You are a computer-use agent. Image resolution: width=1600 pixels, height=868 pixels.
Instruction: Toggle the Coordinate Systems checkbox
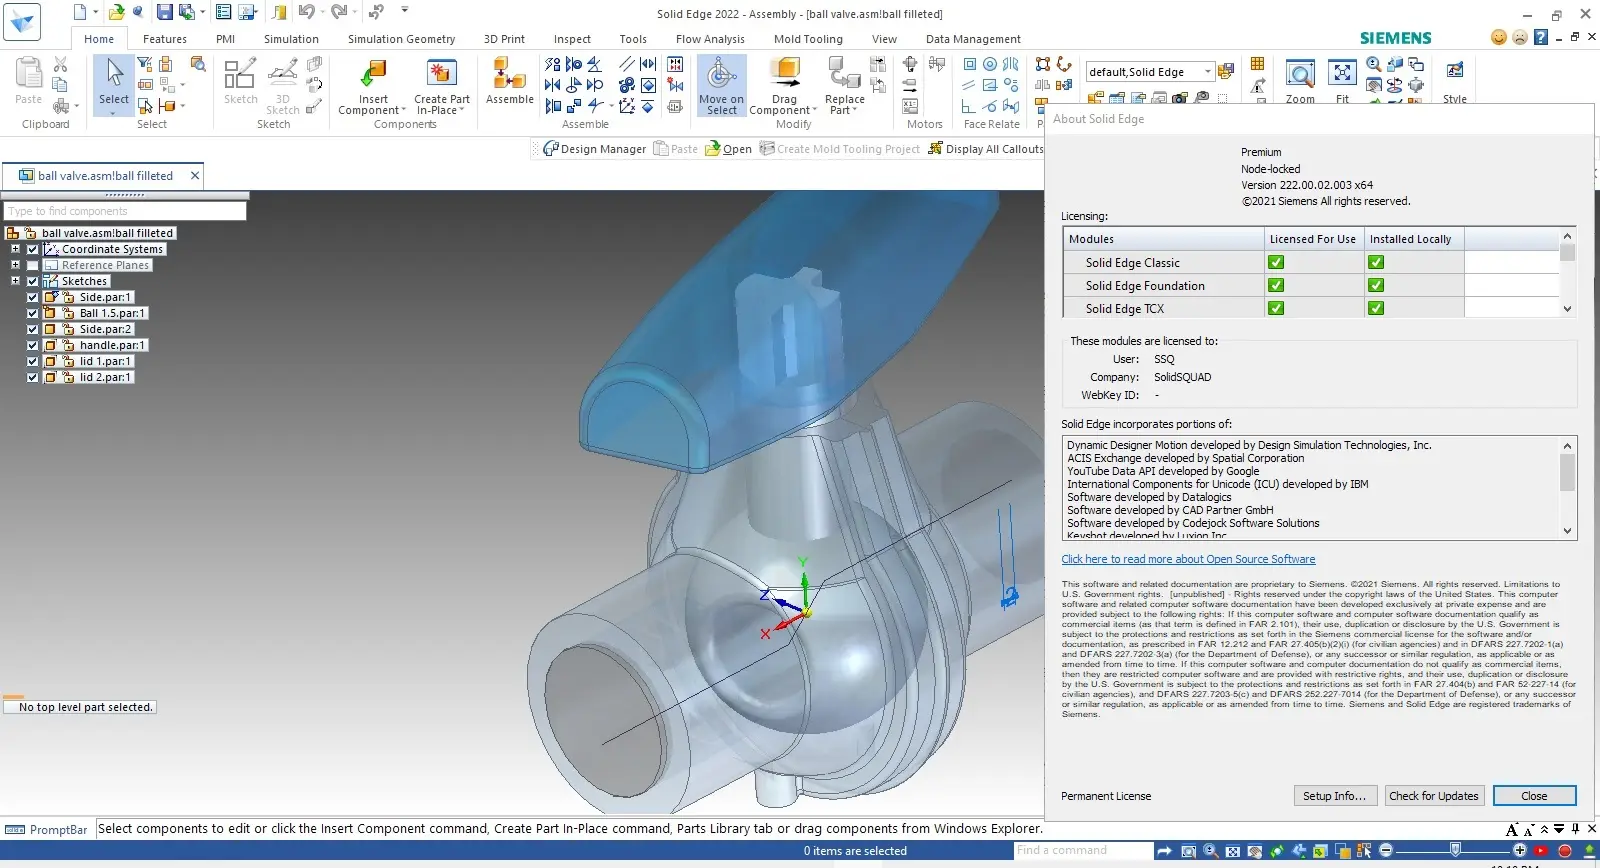tap(33, 249)
